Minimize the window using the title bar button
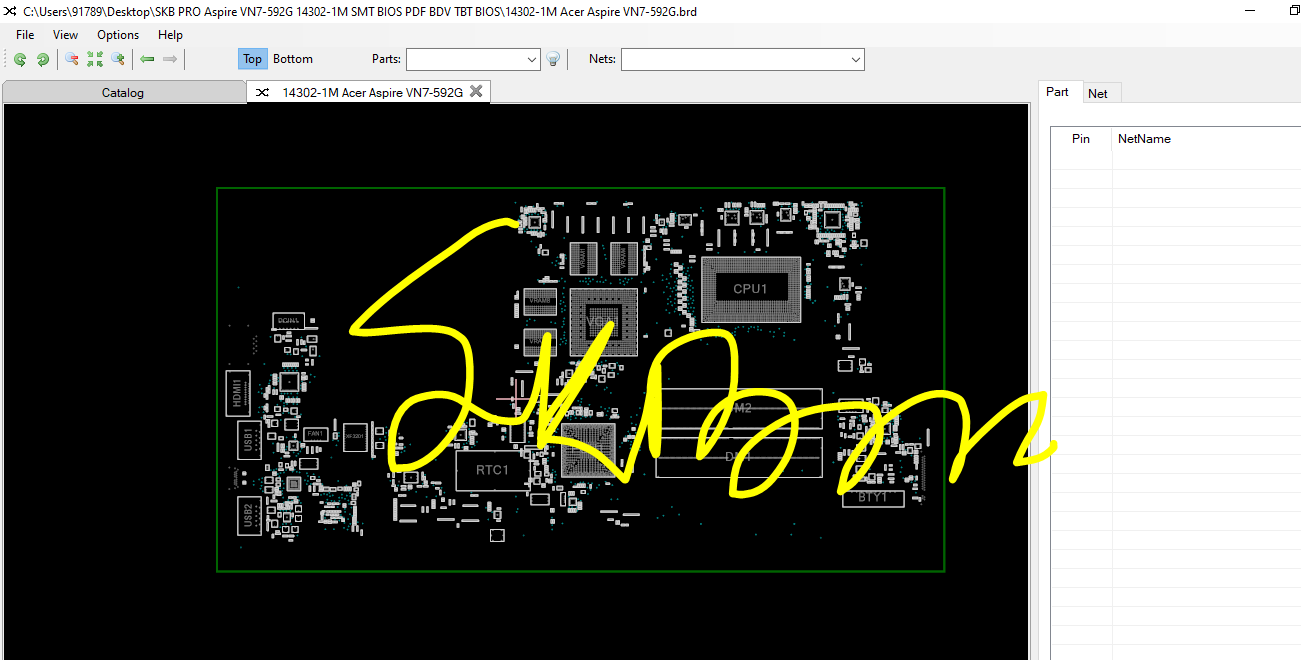Image resolution: width=1301 pixels, height=660 pixels. (1251, 10)
